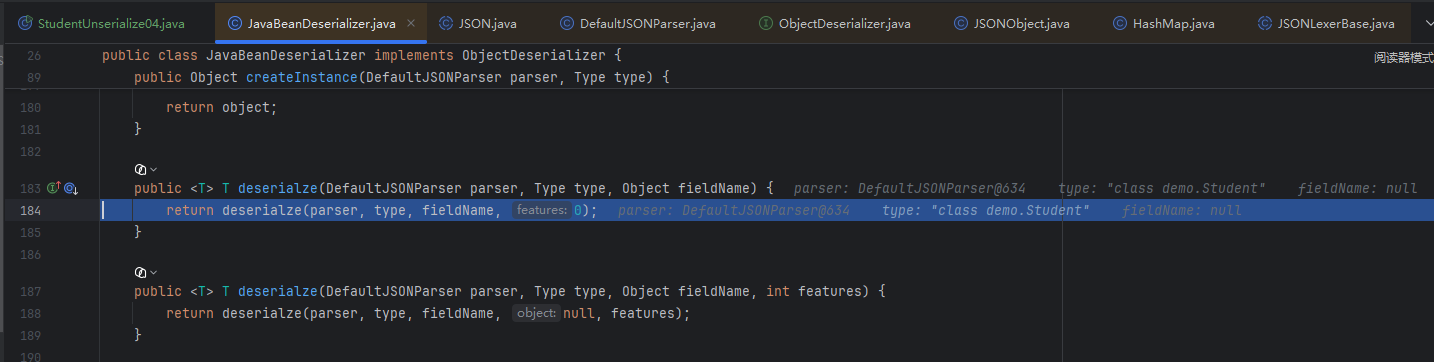Click the class icon on HashMap.java tab
This screenshot has width=1434, height=362.
[x=1120, y=23]
